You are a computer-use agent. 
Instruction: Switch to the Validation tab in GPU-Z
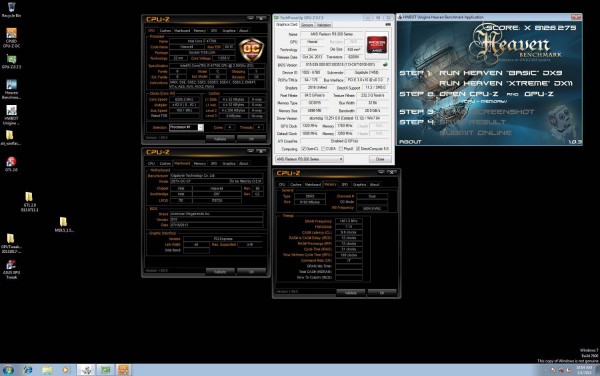[324, 25]
